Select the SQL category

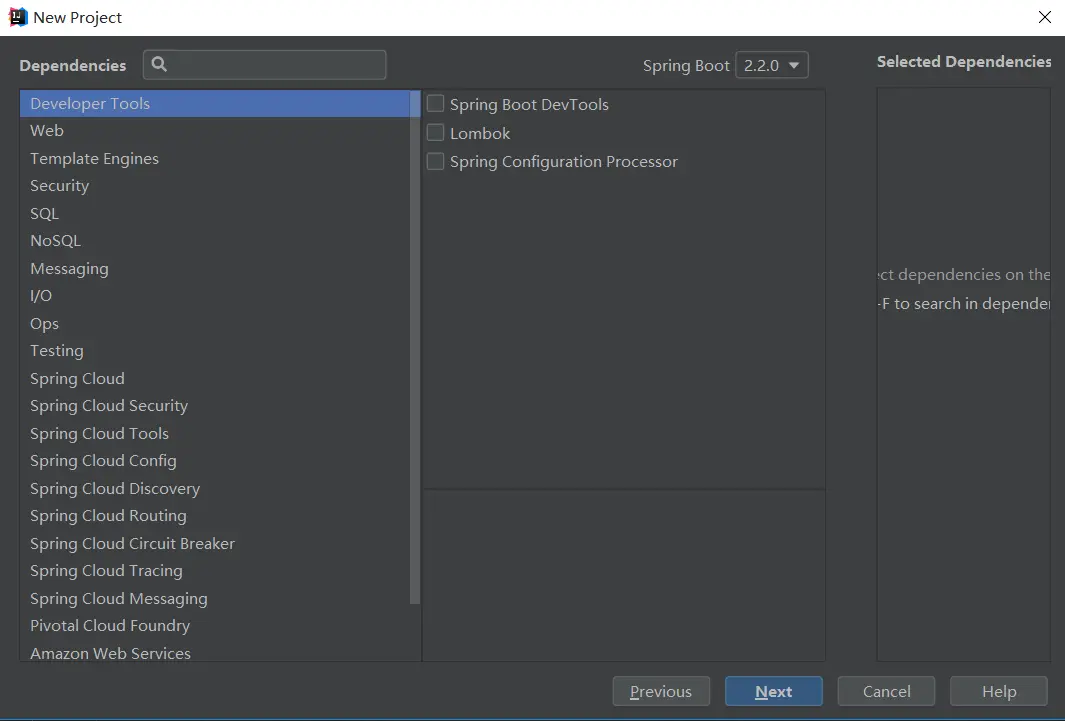215,213
